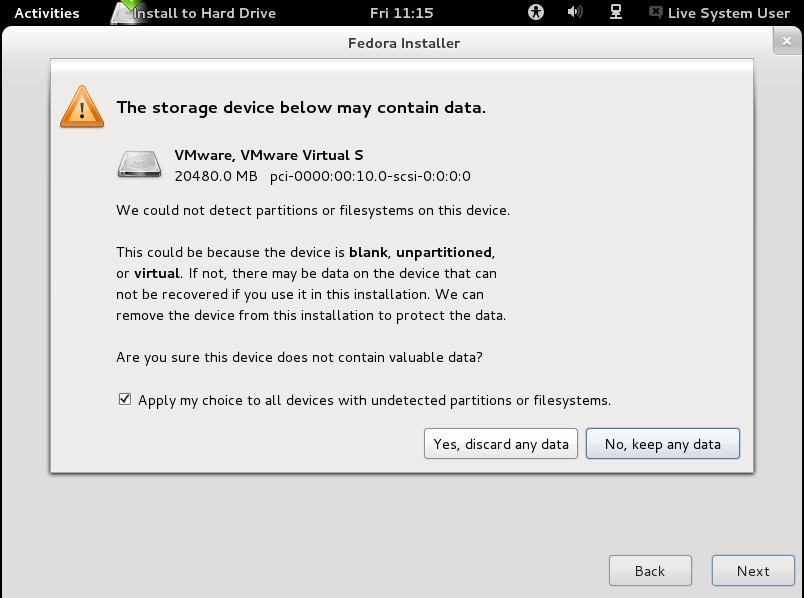Click the Activities button in top bar
Image resolution: width=804 pixels, height=598 pixels.
coord(47,13)
